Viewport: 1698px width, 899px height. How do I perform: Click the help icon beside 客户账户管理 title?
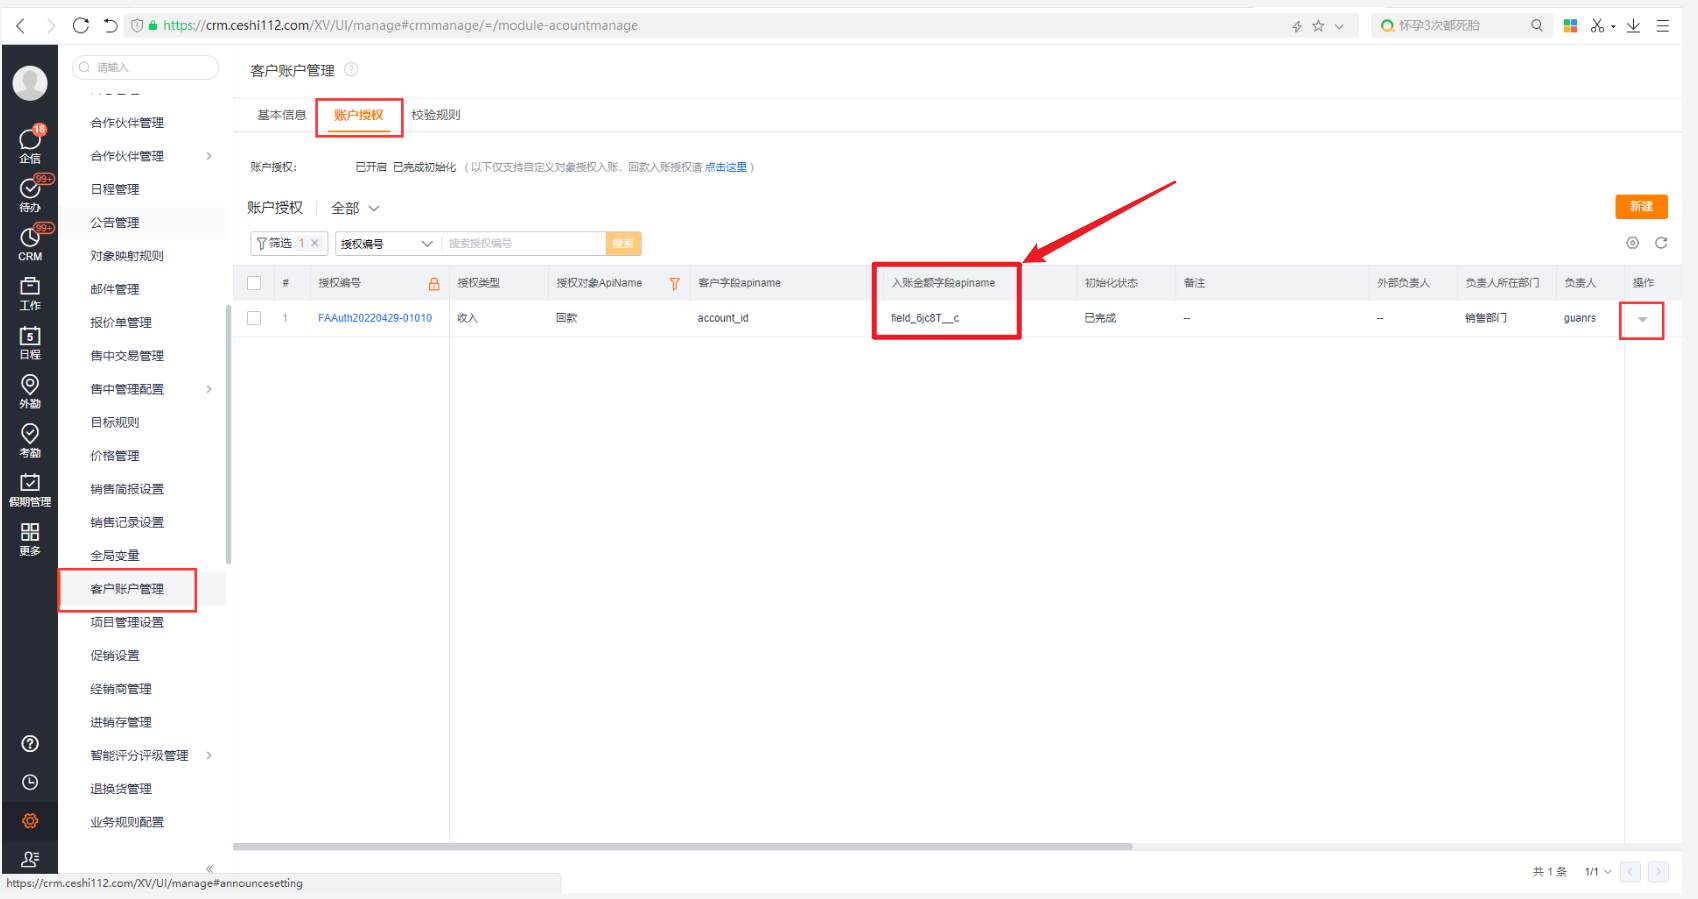pyautogui.click(x=351, y=70)
